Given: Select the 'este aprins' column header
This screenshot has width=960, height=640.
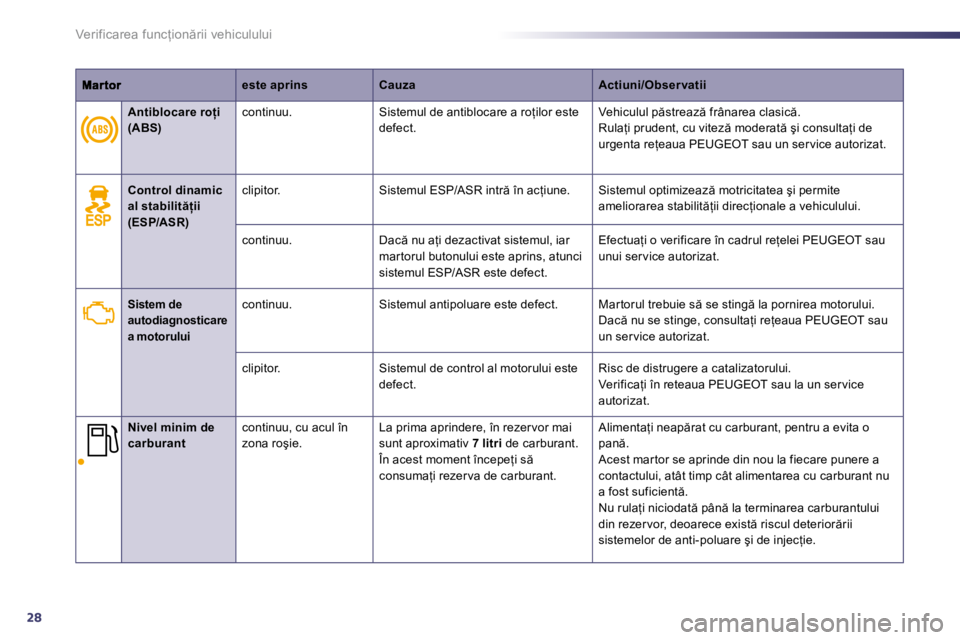Looking at the screenshot, I should 274,85.
